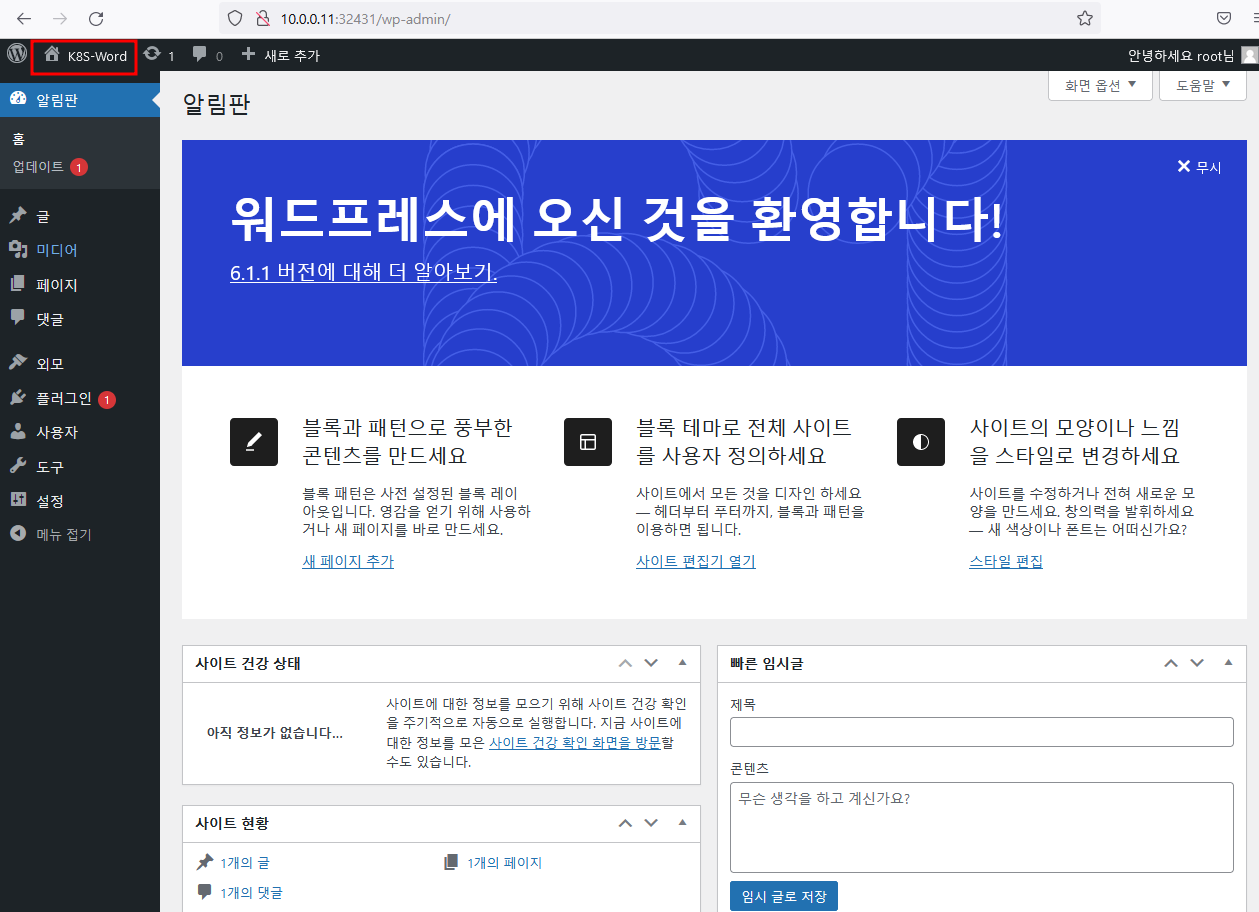Click the insecure connection lock icon

263,18
